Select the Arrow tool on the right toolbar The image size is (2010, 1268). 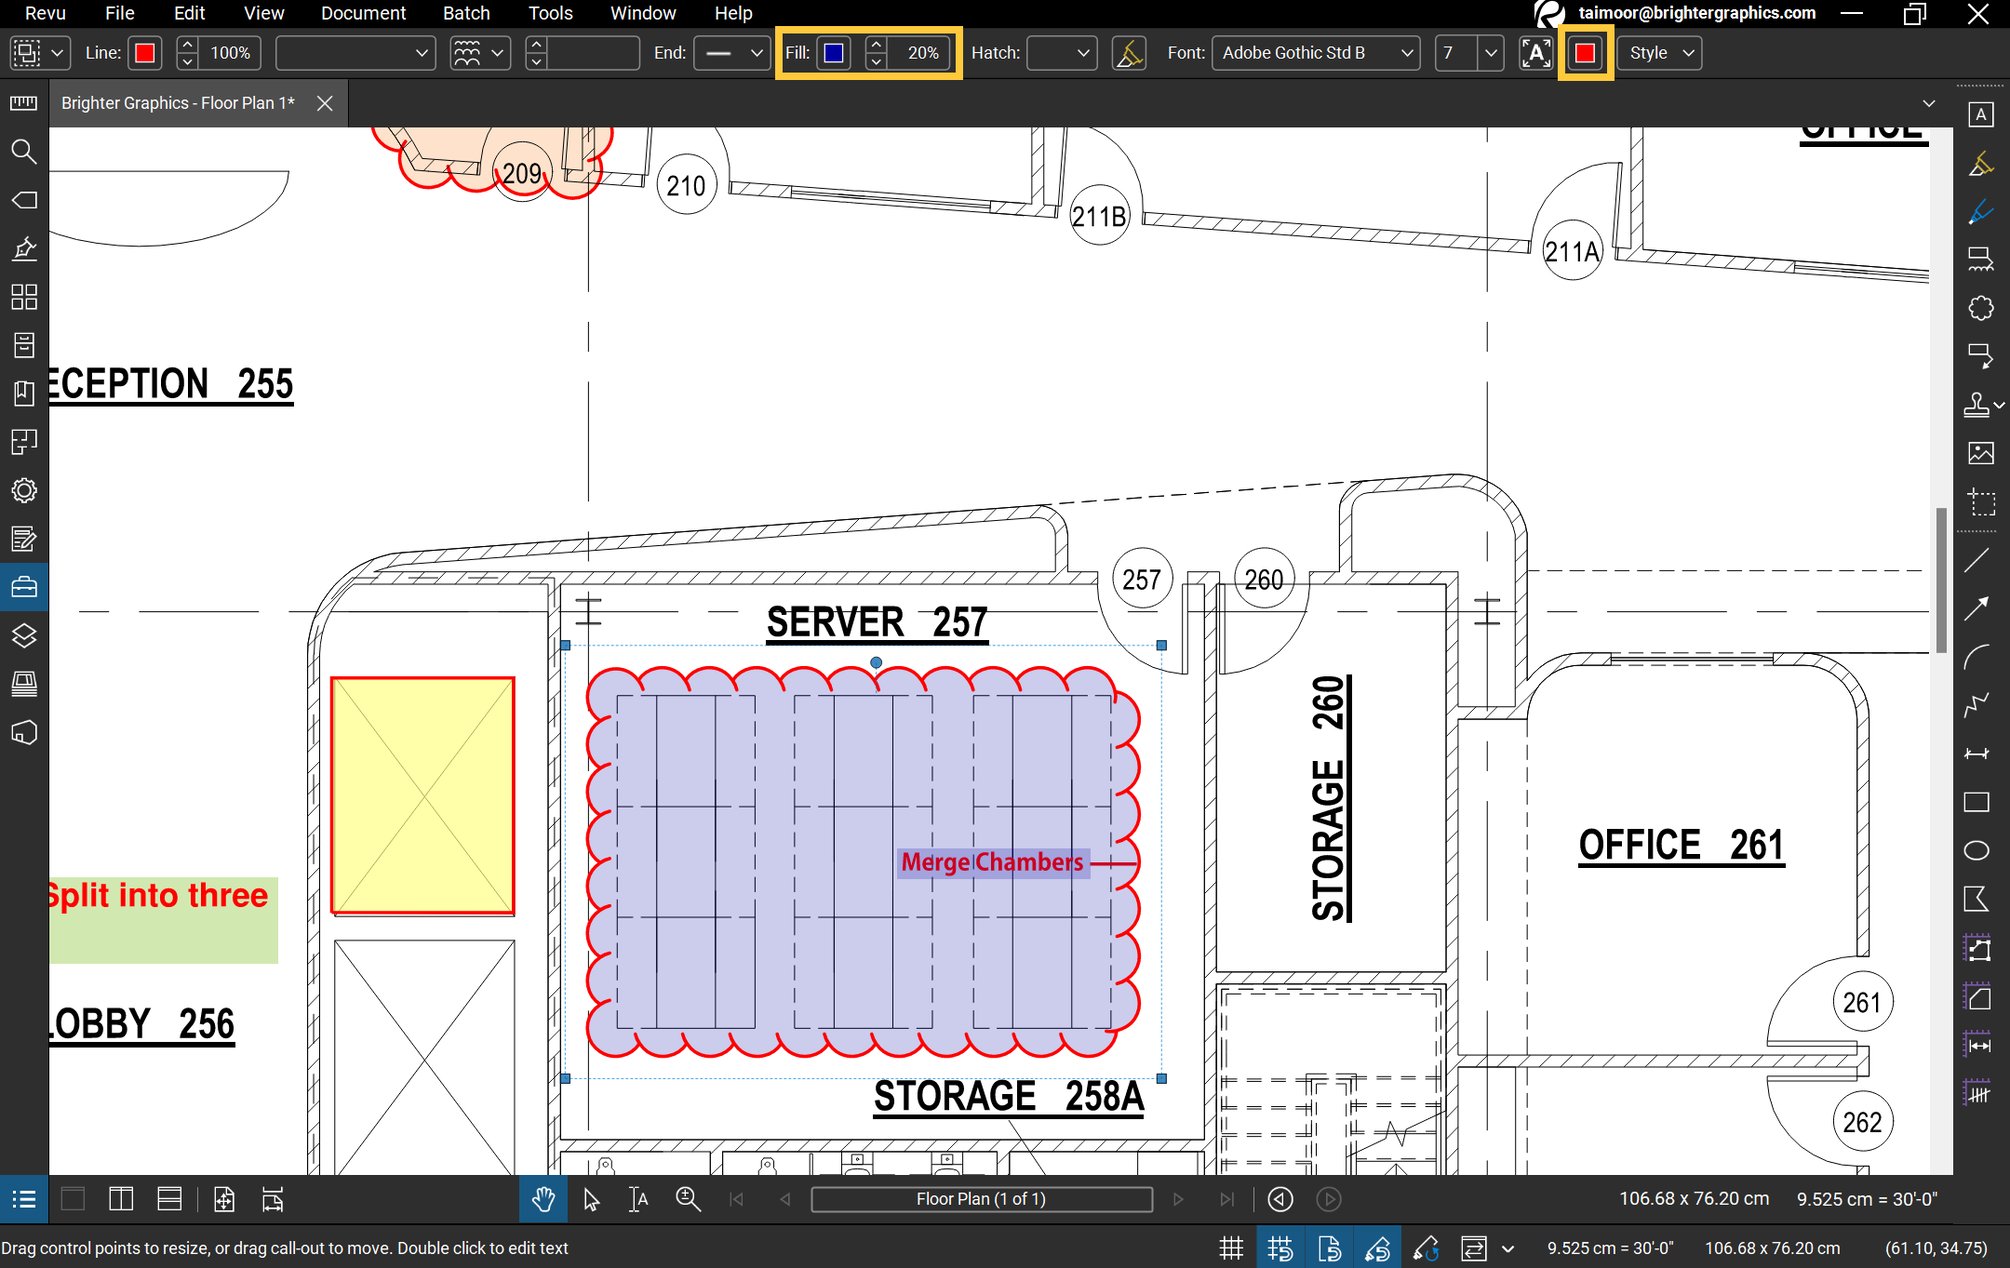pyautogui.click(x=1977, y=609)
